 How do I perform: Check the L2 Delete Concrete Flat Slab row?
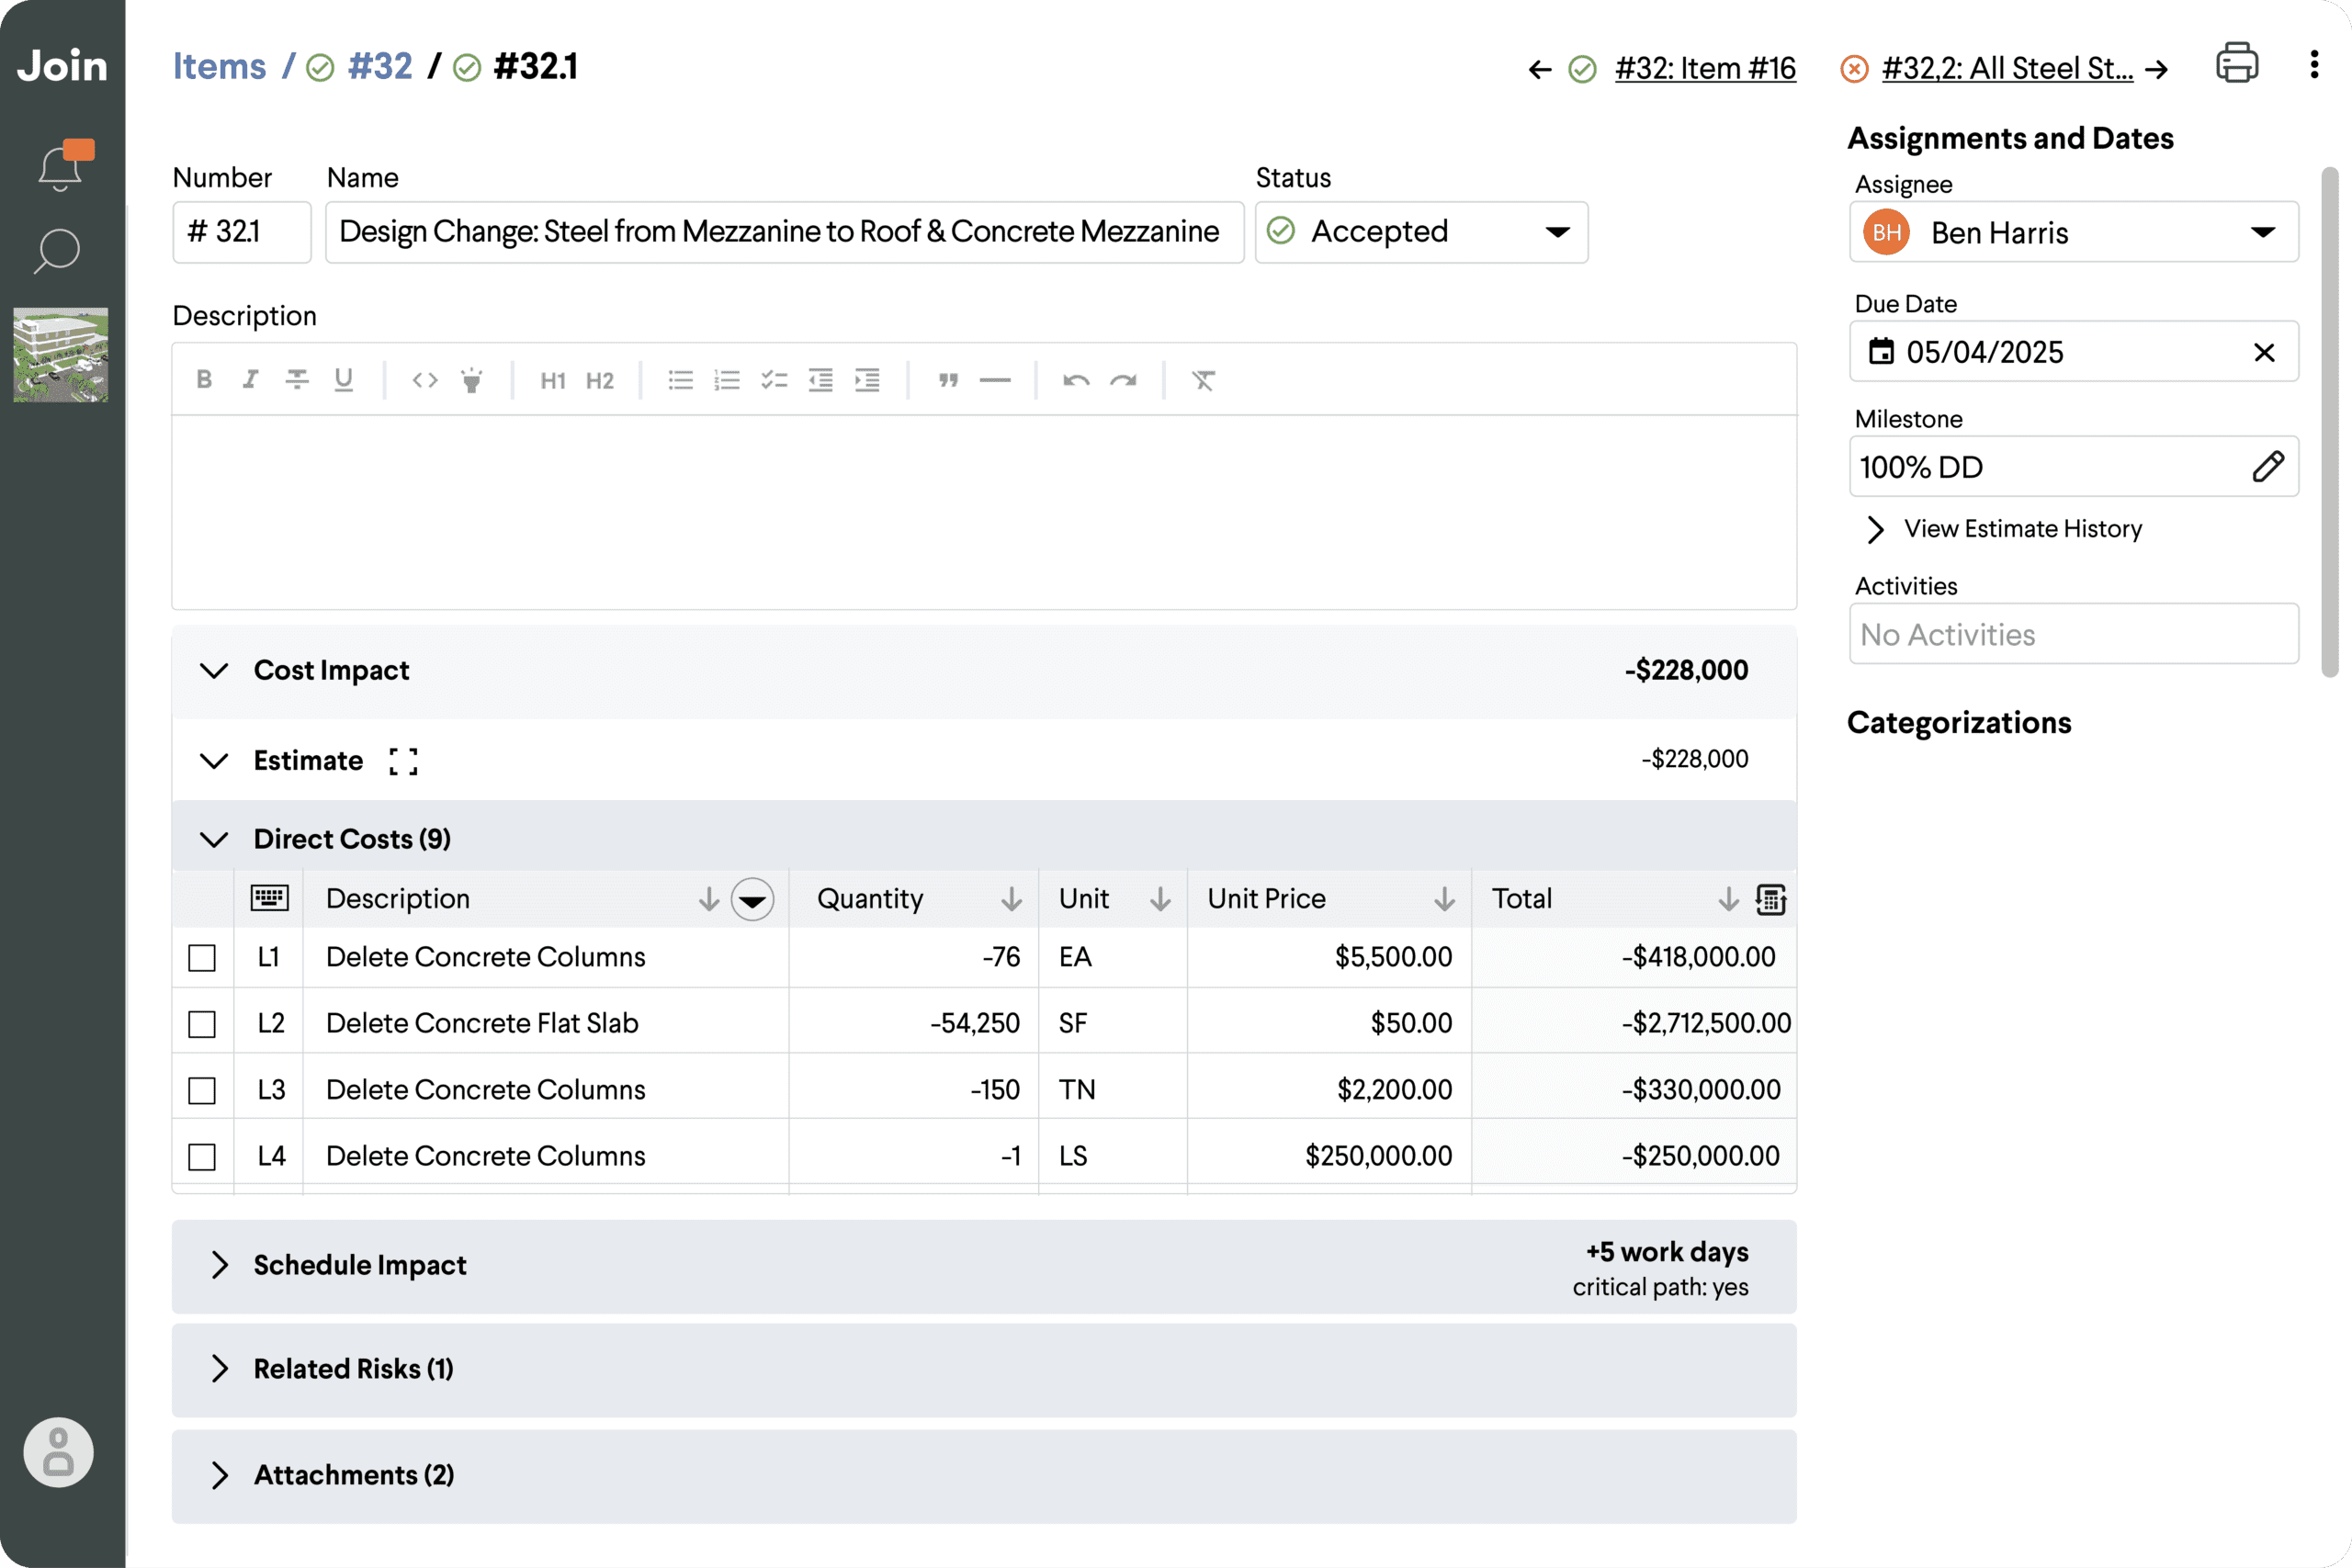(202, 1023)
